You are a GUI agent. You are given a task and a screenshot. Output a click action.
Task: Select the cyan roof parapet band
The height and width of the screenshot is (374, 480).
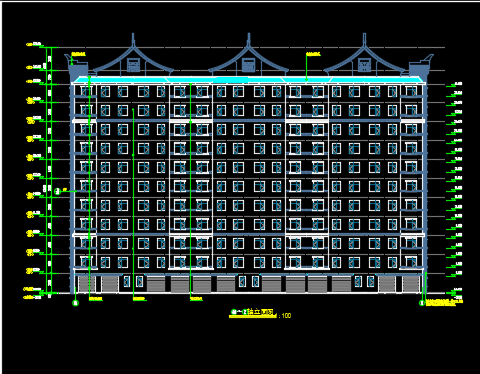point(249,80)
